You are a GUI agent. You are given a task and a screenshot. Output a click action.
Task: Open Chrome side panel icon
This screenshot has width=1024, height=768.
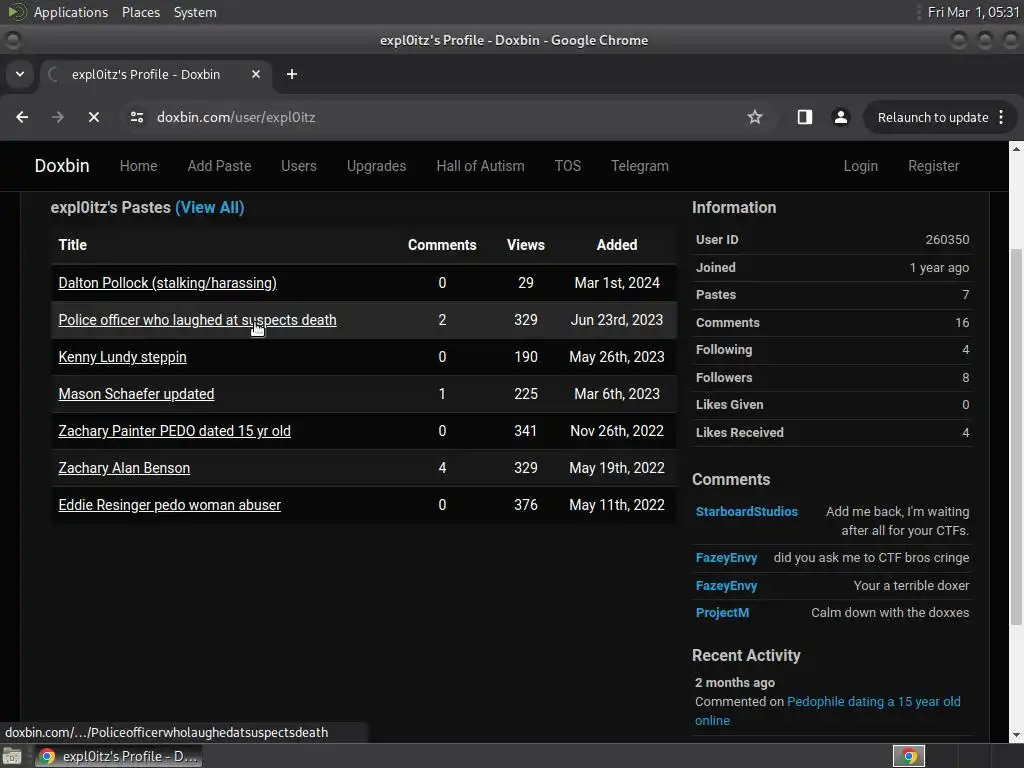[x=805, y=118]
